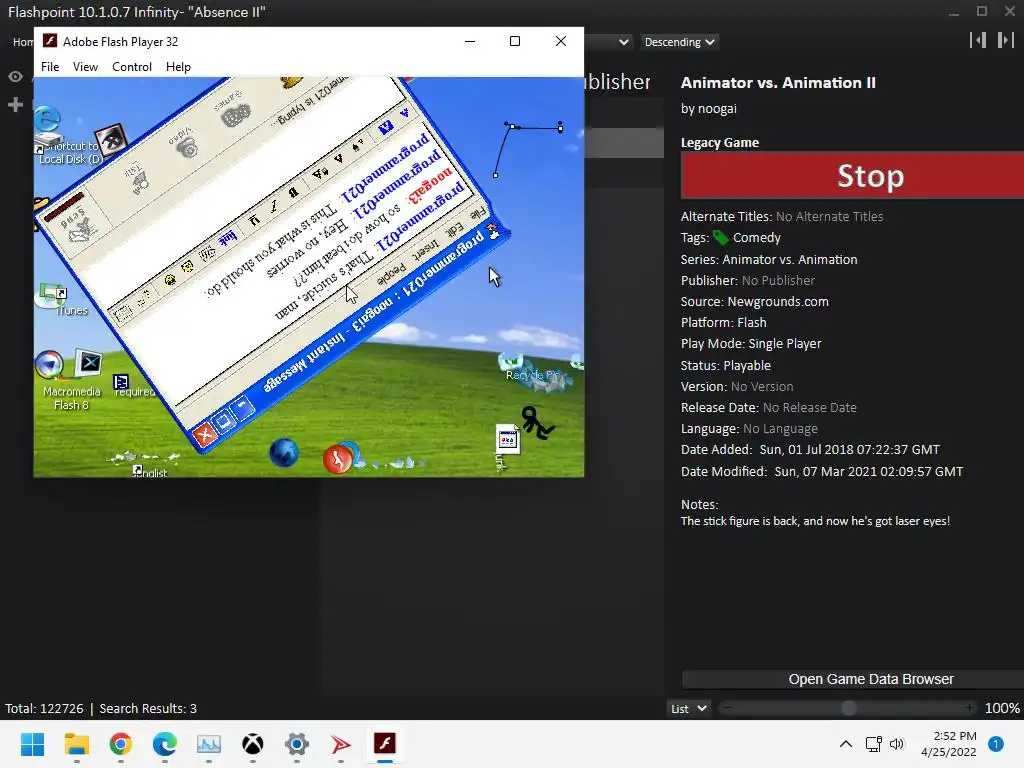1024x768 pixels.
Task: Toggle the right sidebar collapse icon
Action: tap(1006, 40)
